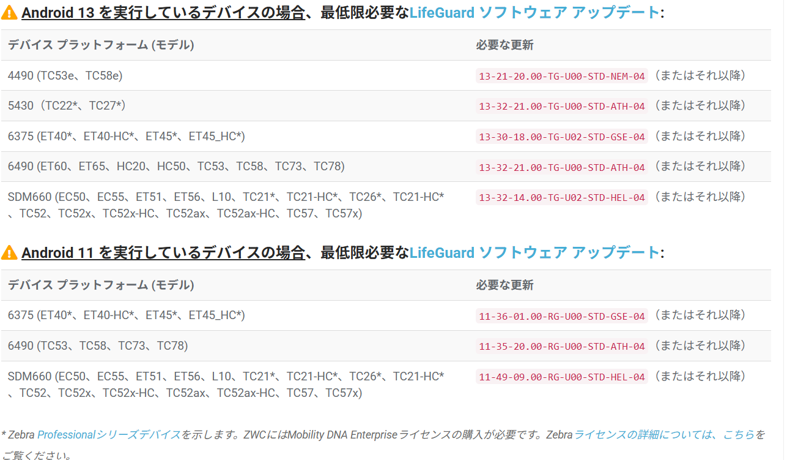Select update code 11-35-20.00-RG-U00-STD-ATH-04
This screenshot has width=787, height=460.
tap(562, 346)
